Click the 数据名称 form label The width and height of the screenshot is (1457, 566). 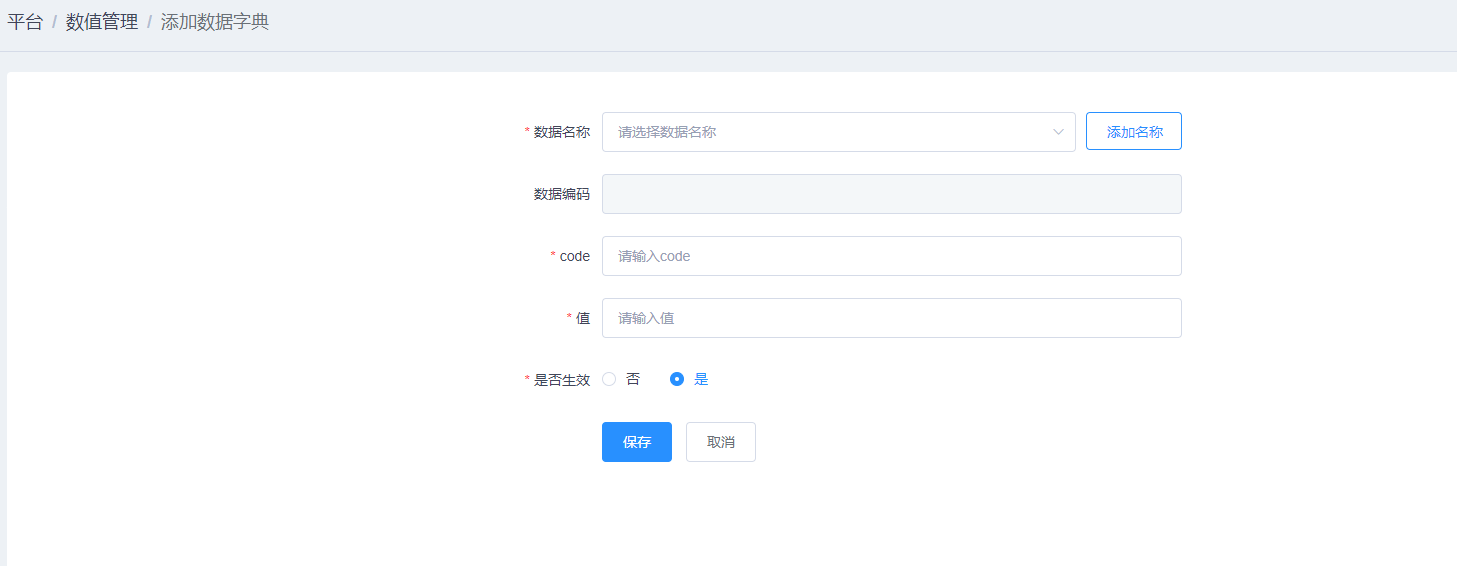(562, 132)
